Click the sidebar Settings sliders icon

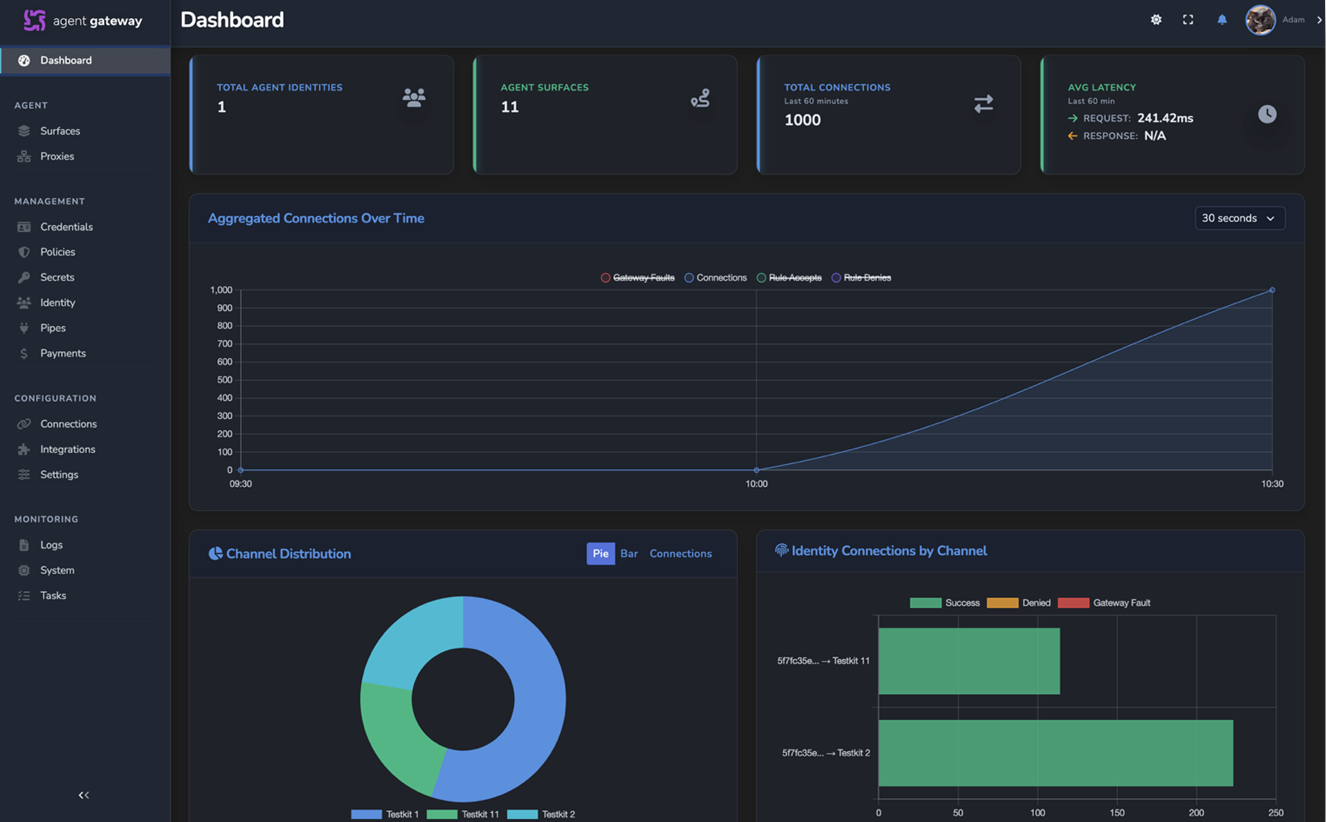tap(24, 474)
